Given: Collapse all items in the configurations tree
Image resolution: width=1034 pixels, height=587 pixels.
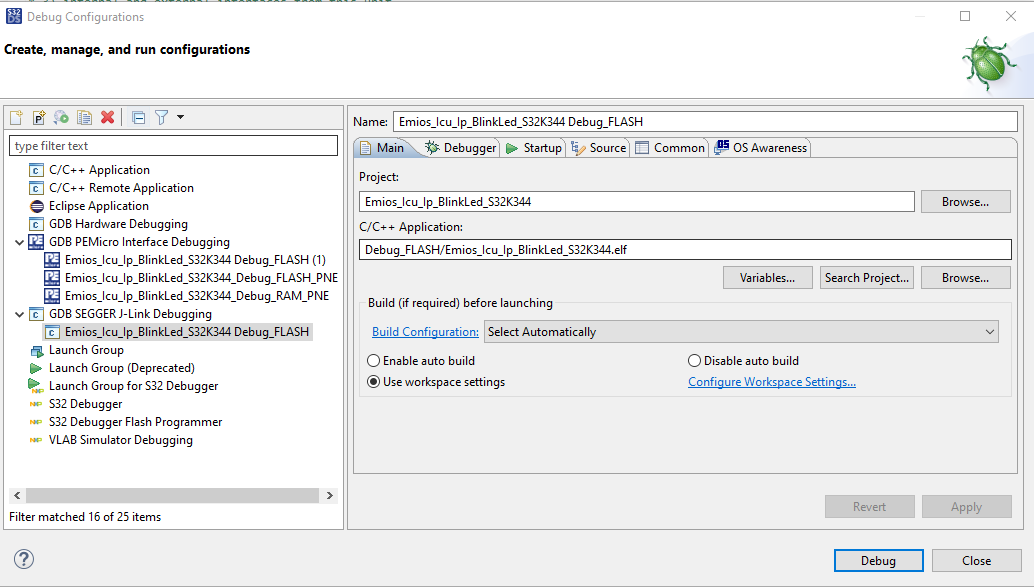Looking at the screenshot, I should [x=137, y=117].
